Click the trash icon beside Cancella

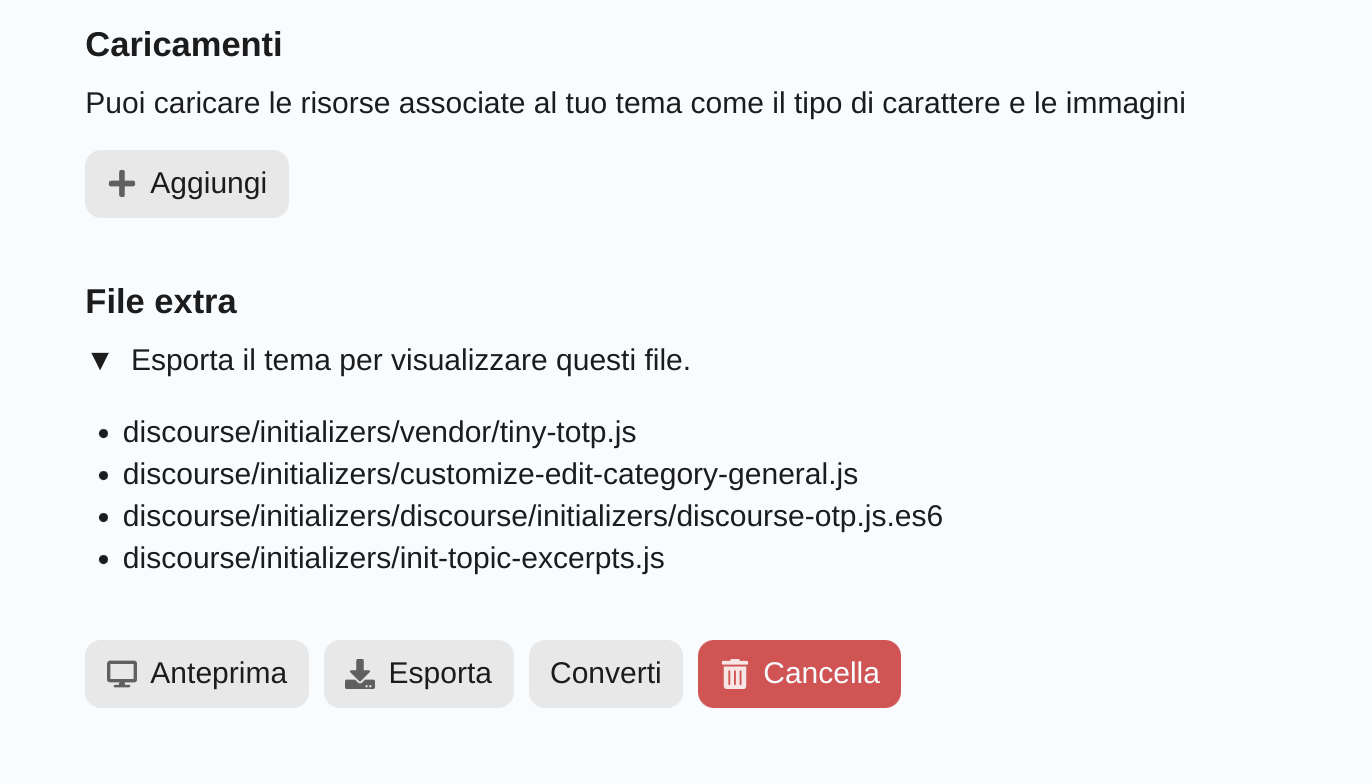click(x=735, y=674)
